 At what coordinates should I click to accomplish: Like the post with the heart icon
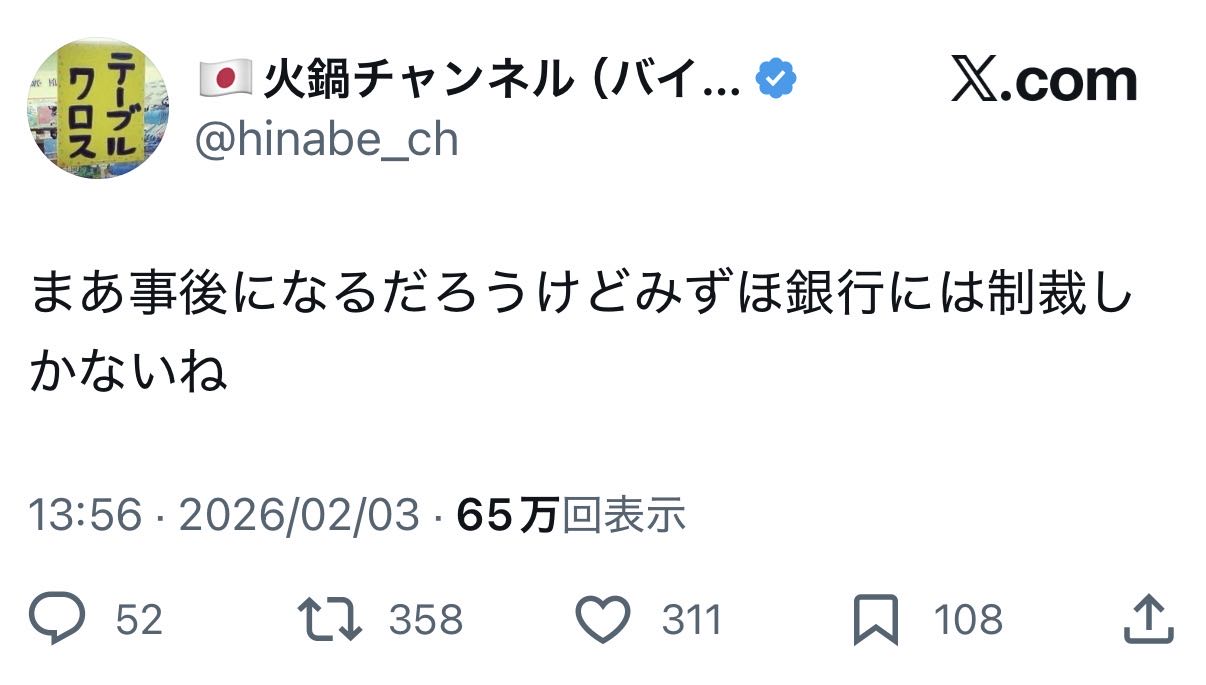(x=605, y=620)
